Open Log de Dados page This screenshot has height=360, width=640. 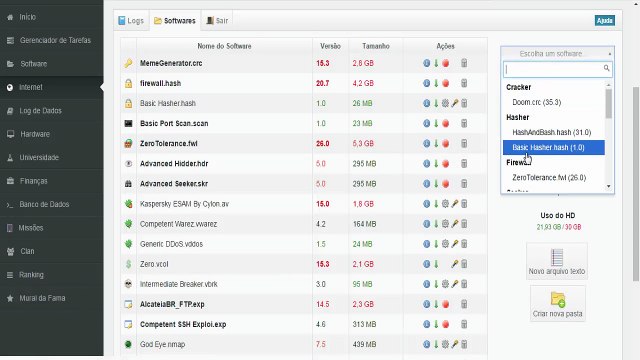point(51,111)
